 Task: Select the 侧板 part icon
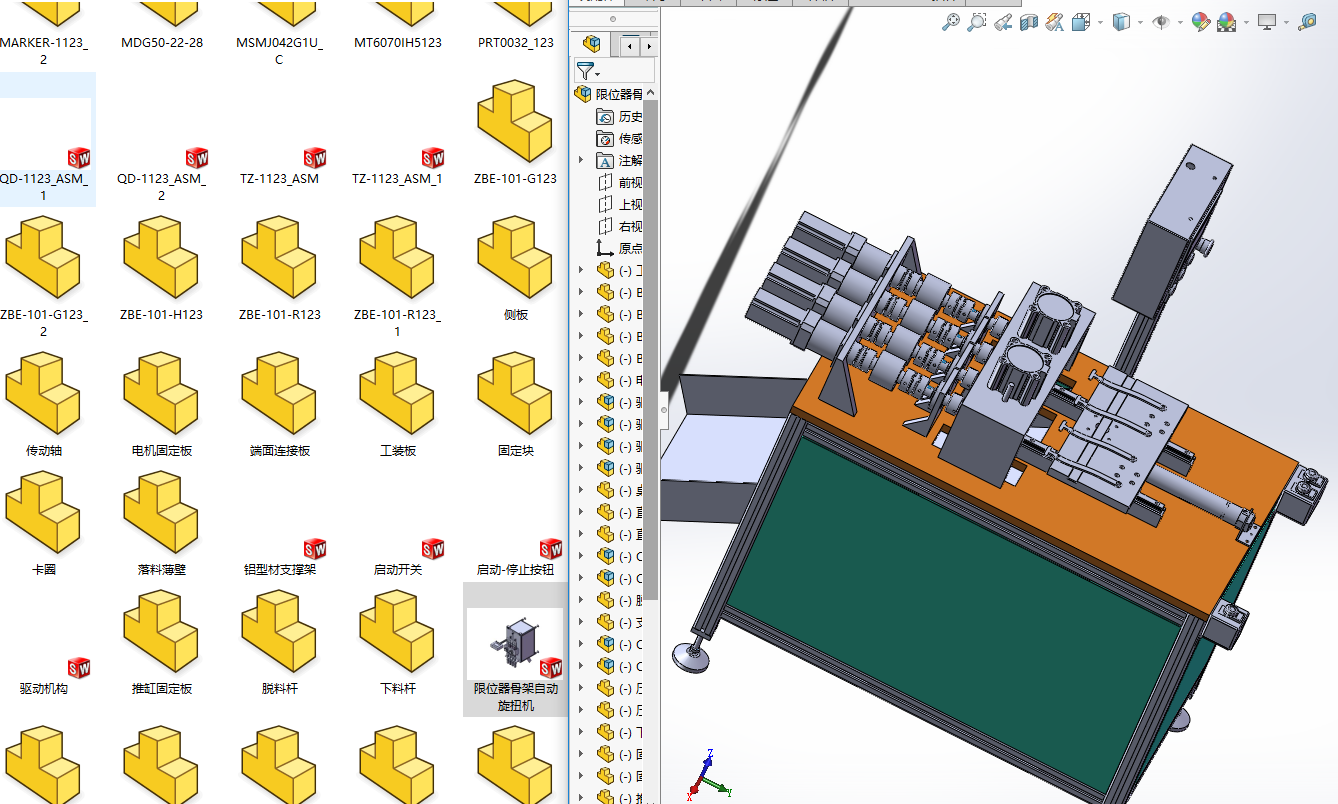click(x=515, y=257)
